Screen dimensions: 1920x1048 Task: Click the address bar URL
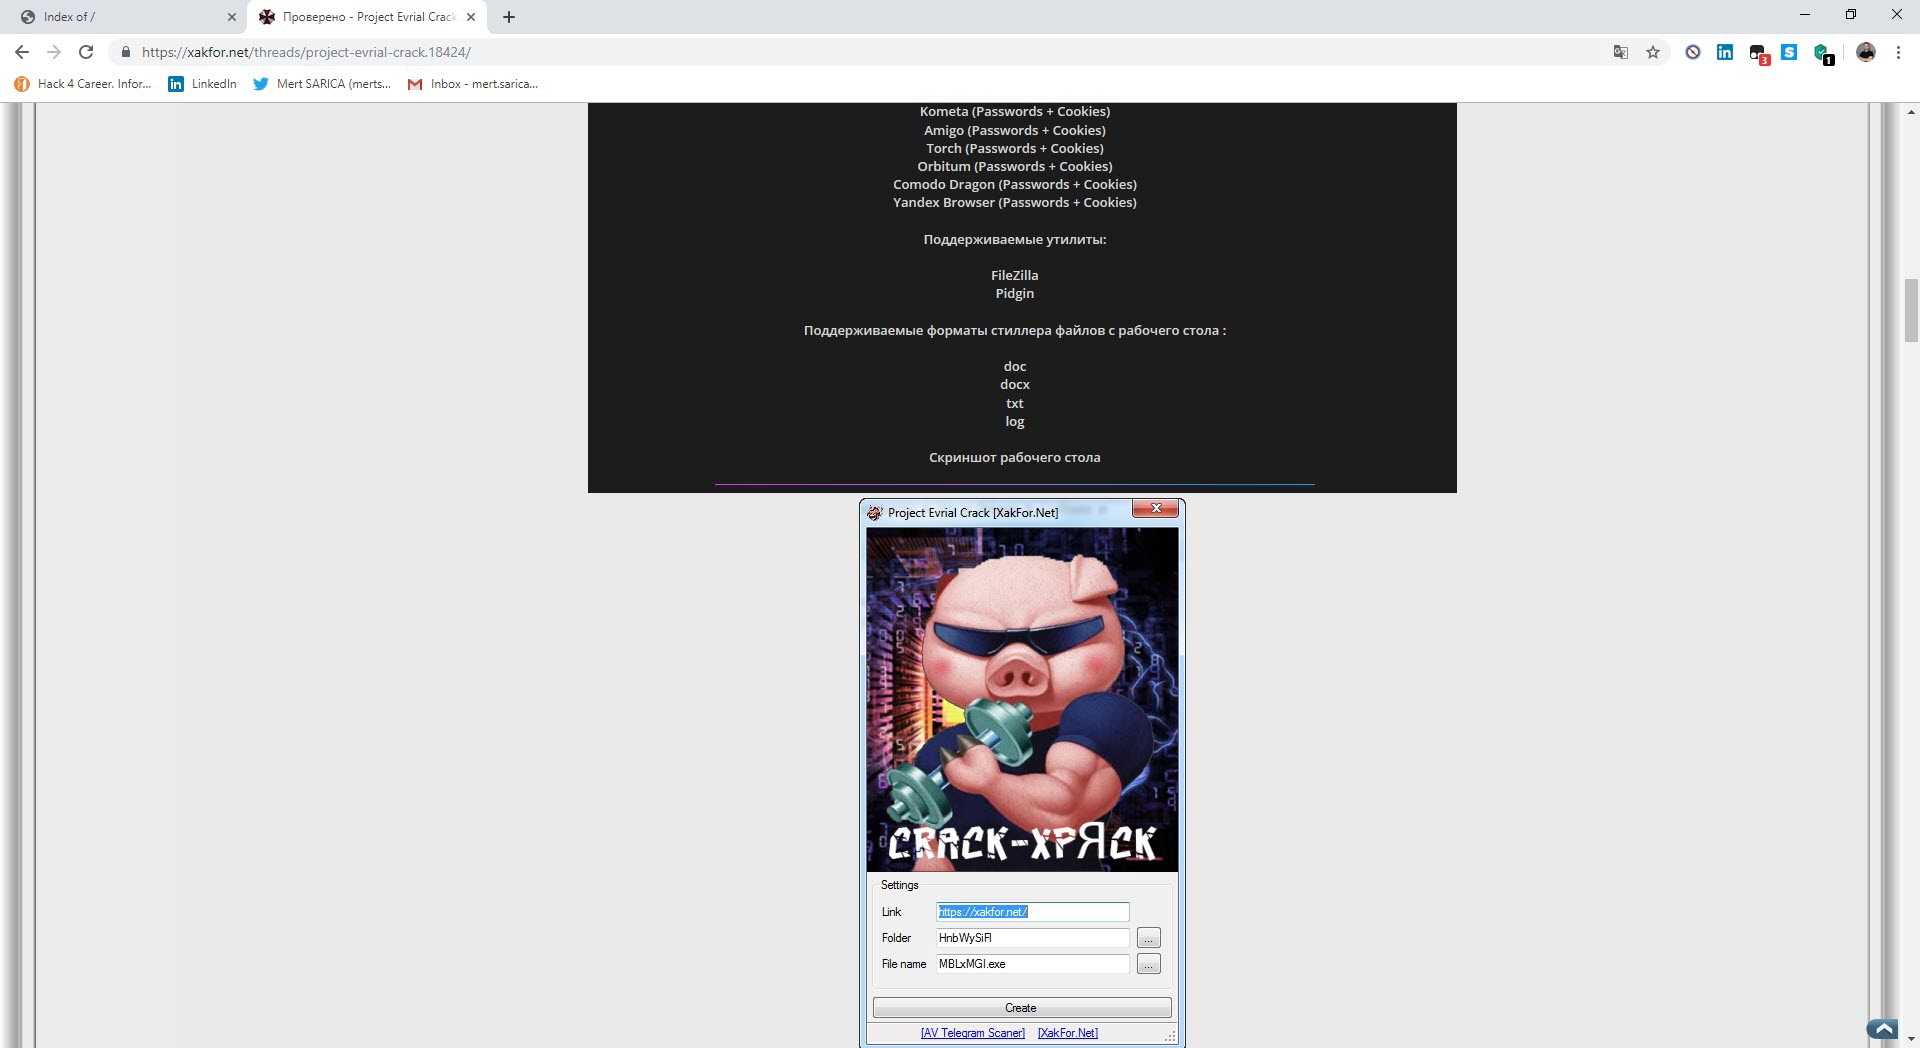[306, 52]
